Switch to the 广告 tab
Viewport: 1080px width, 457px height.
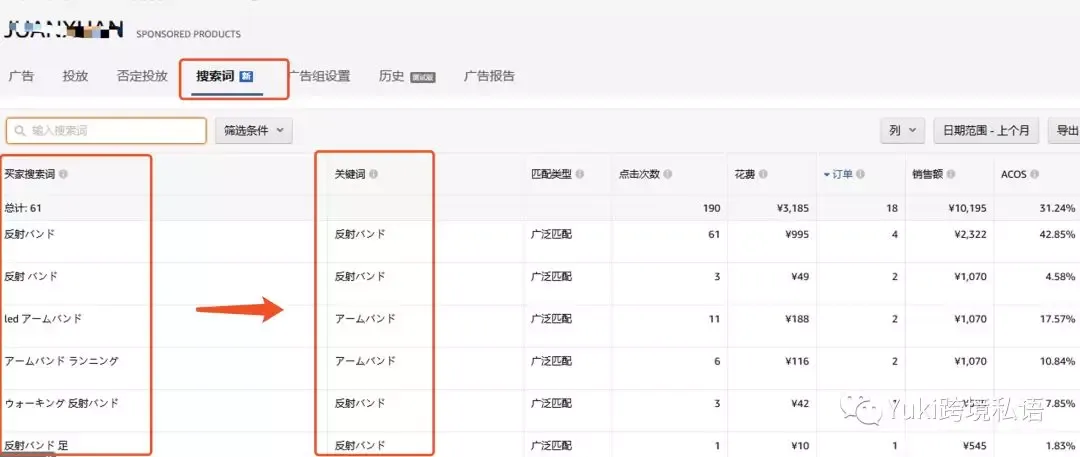pos(21,76)
